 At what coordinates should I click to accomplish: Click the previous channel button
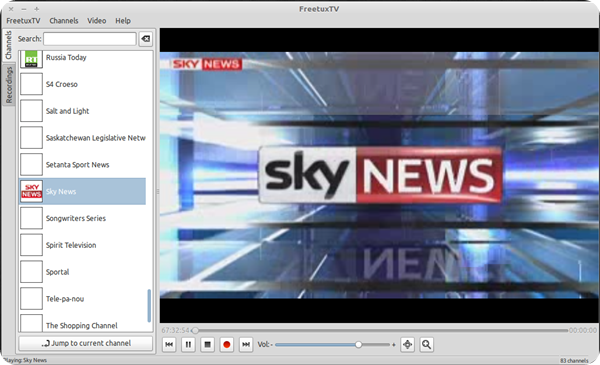[x=169, y=345]
